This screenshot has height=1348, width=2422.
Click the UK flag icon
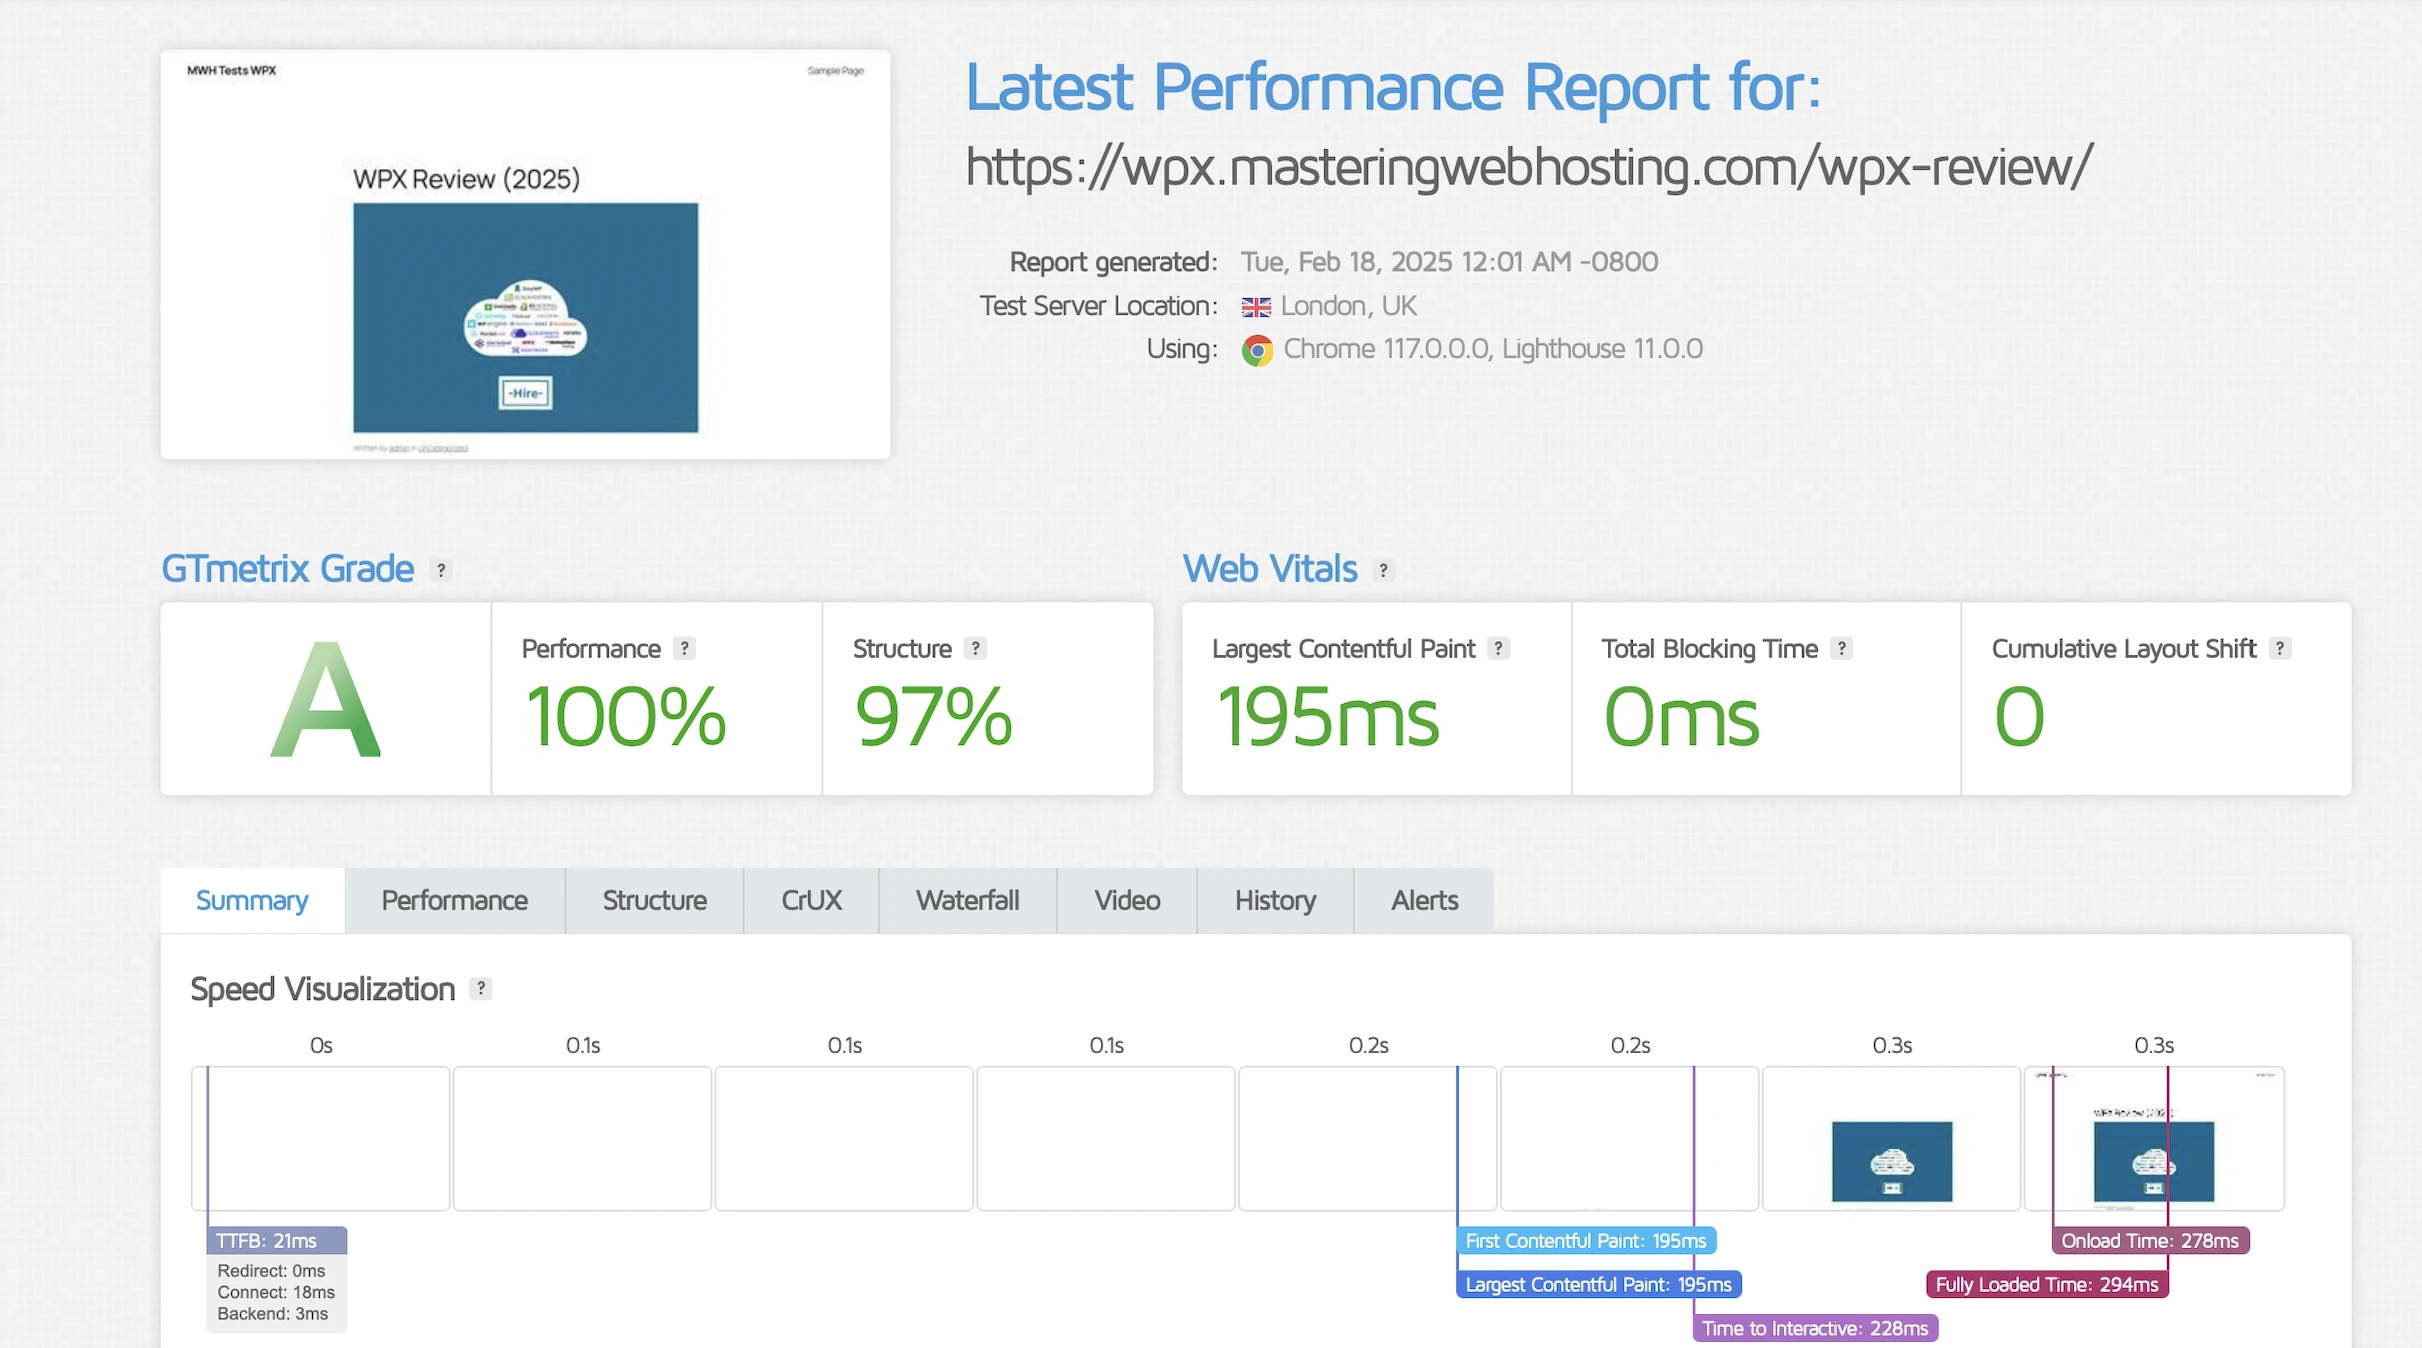pyautogui.click(x=1256, y=306)
